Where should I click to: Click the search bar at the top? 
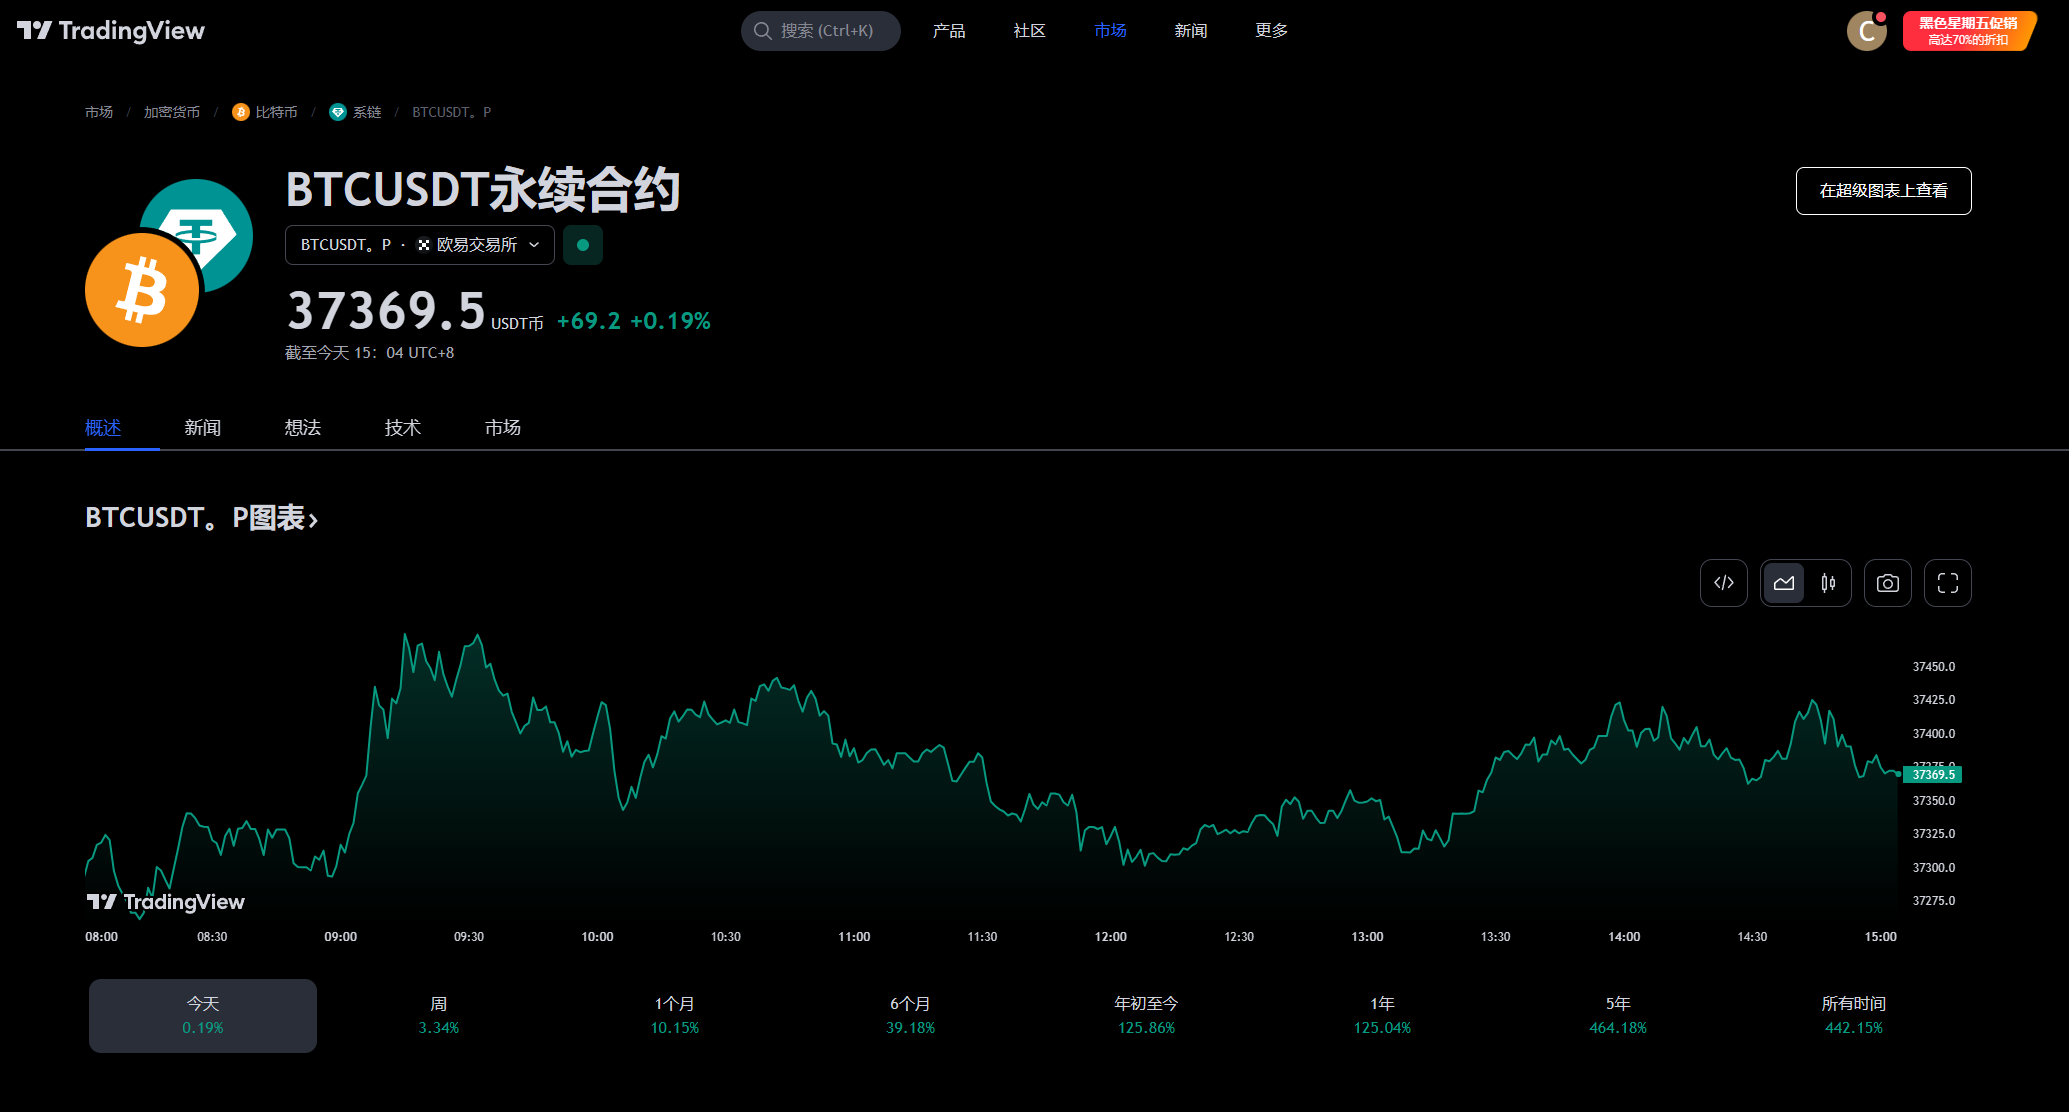[820, 30]
